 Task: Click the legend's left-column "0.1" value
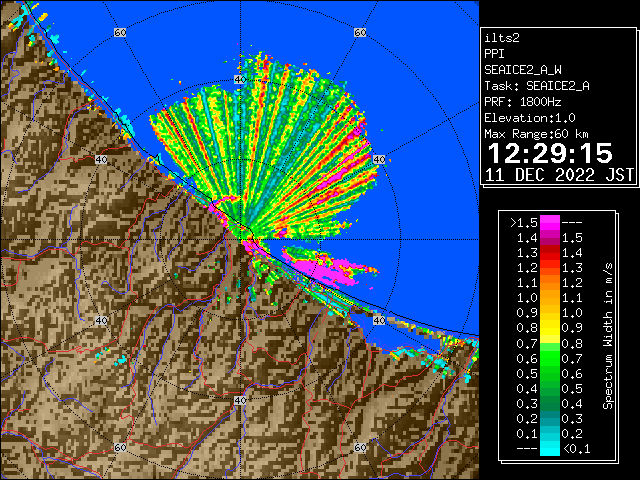[x=527, y=433]
